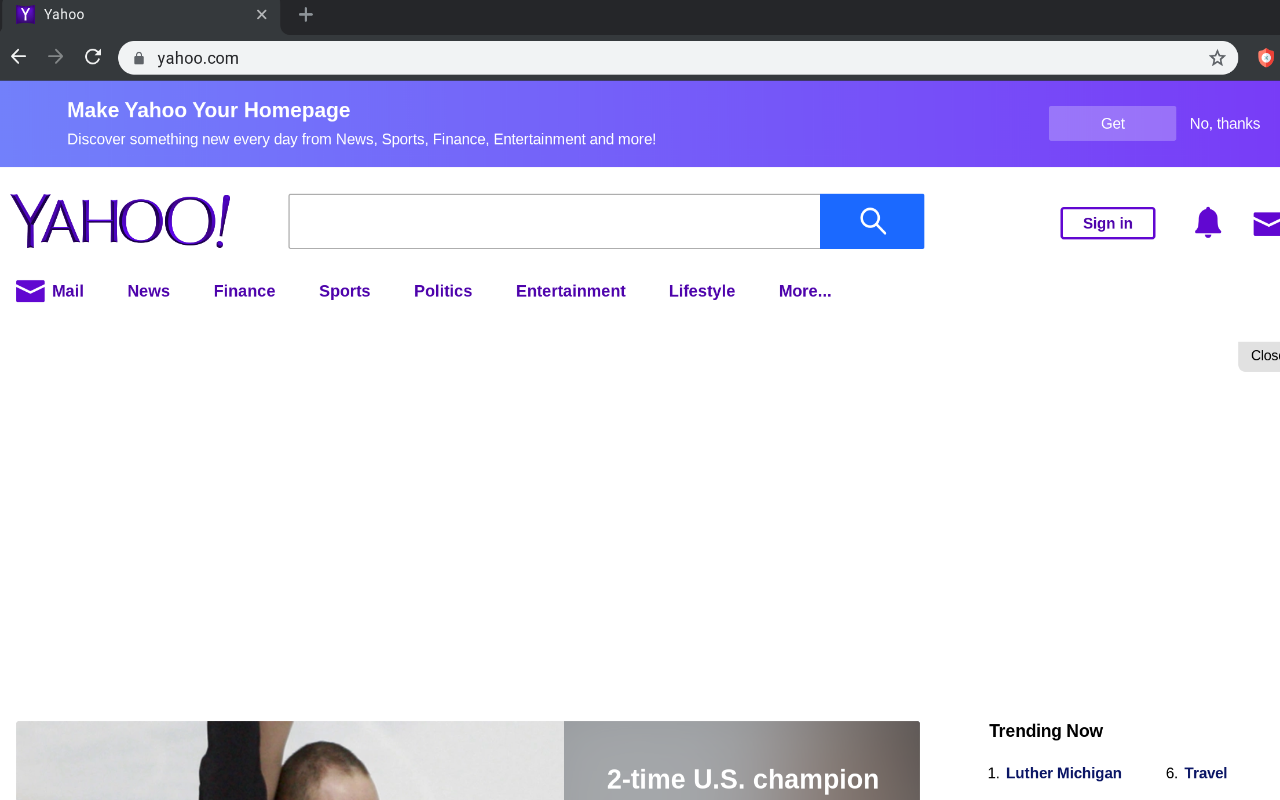Go to the Sports section
Viewport: 1280px width, 800px height.
click(344, 291)
